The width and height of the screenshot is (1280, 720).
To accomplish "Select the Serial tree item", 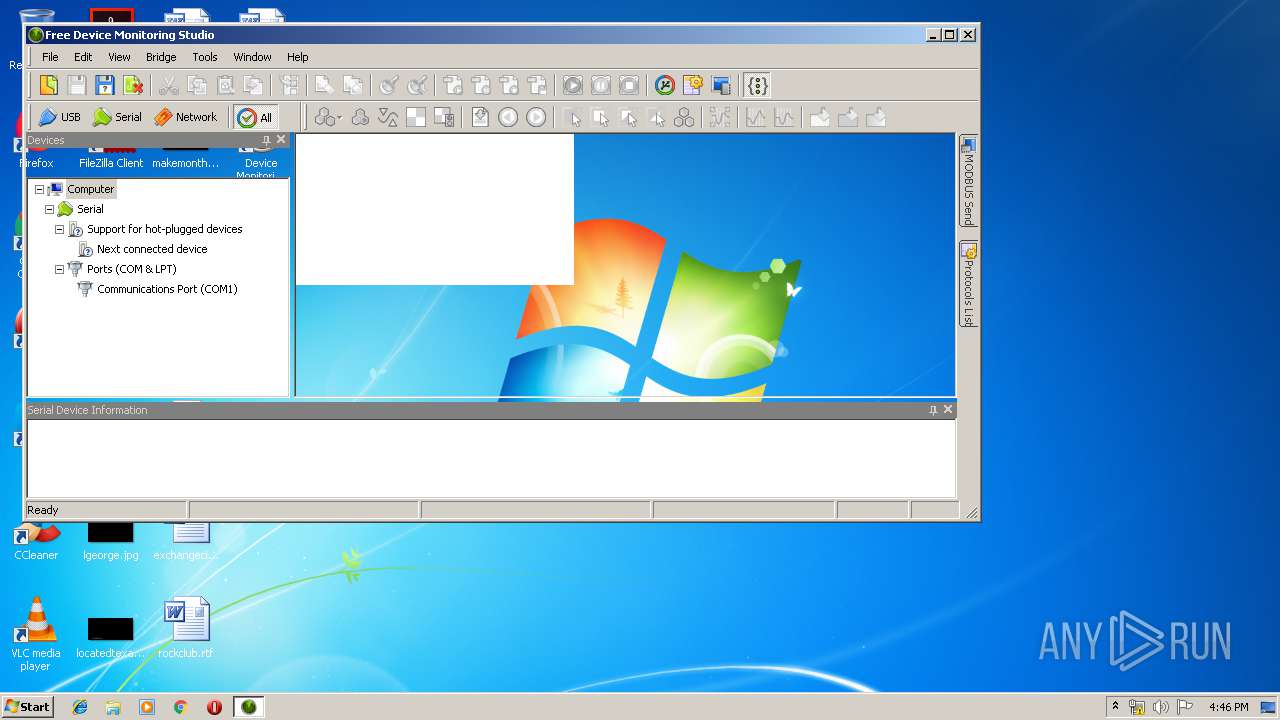I will click(x=90, y=209).
